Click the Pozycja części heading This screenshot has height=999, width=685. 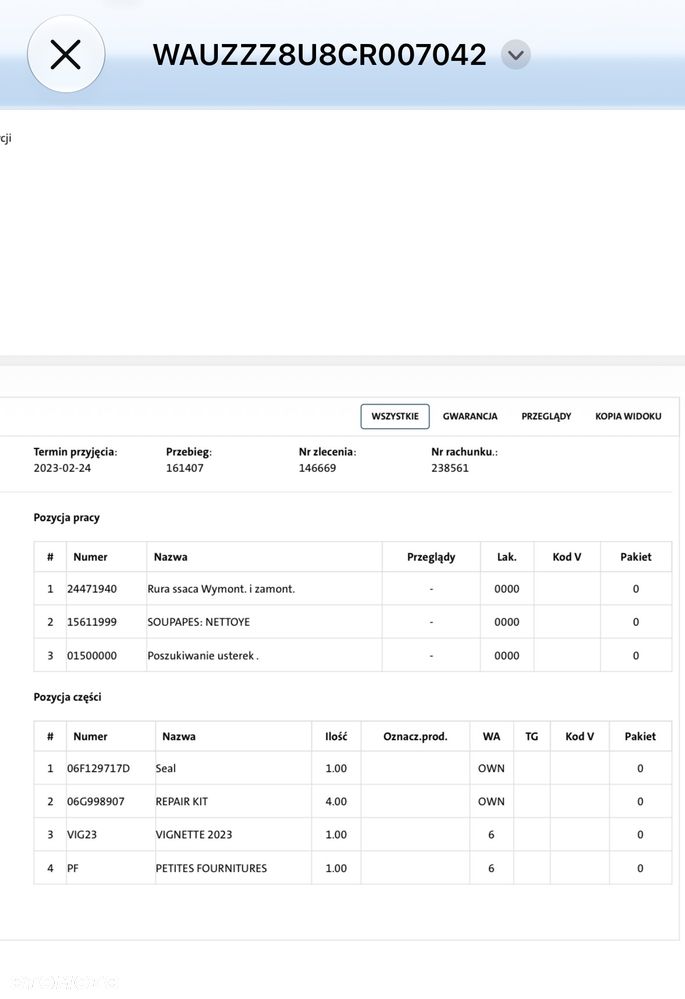pyautogui.click(x=68, y=697)
